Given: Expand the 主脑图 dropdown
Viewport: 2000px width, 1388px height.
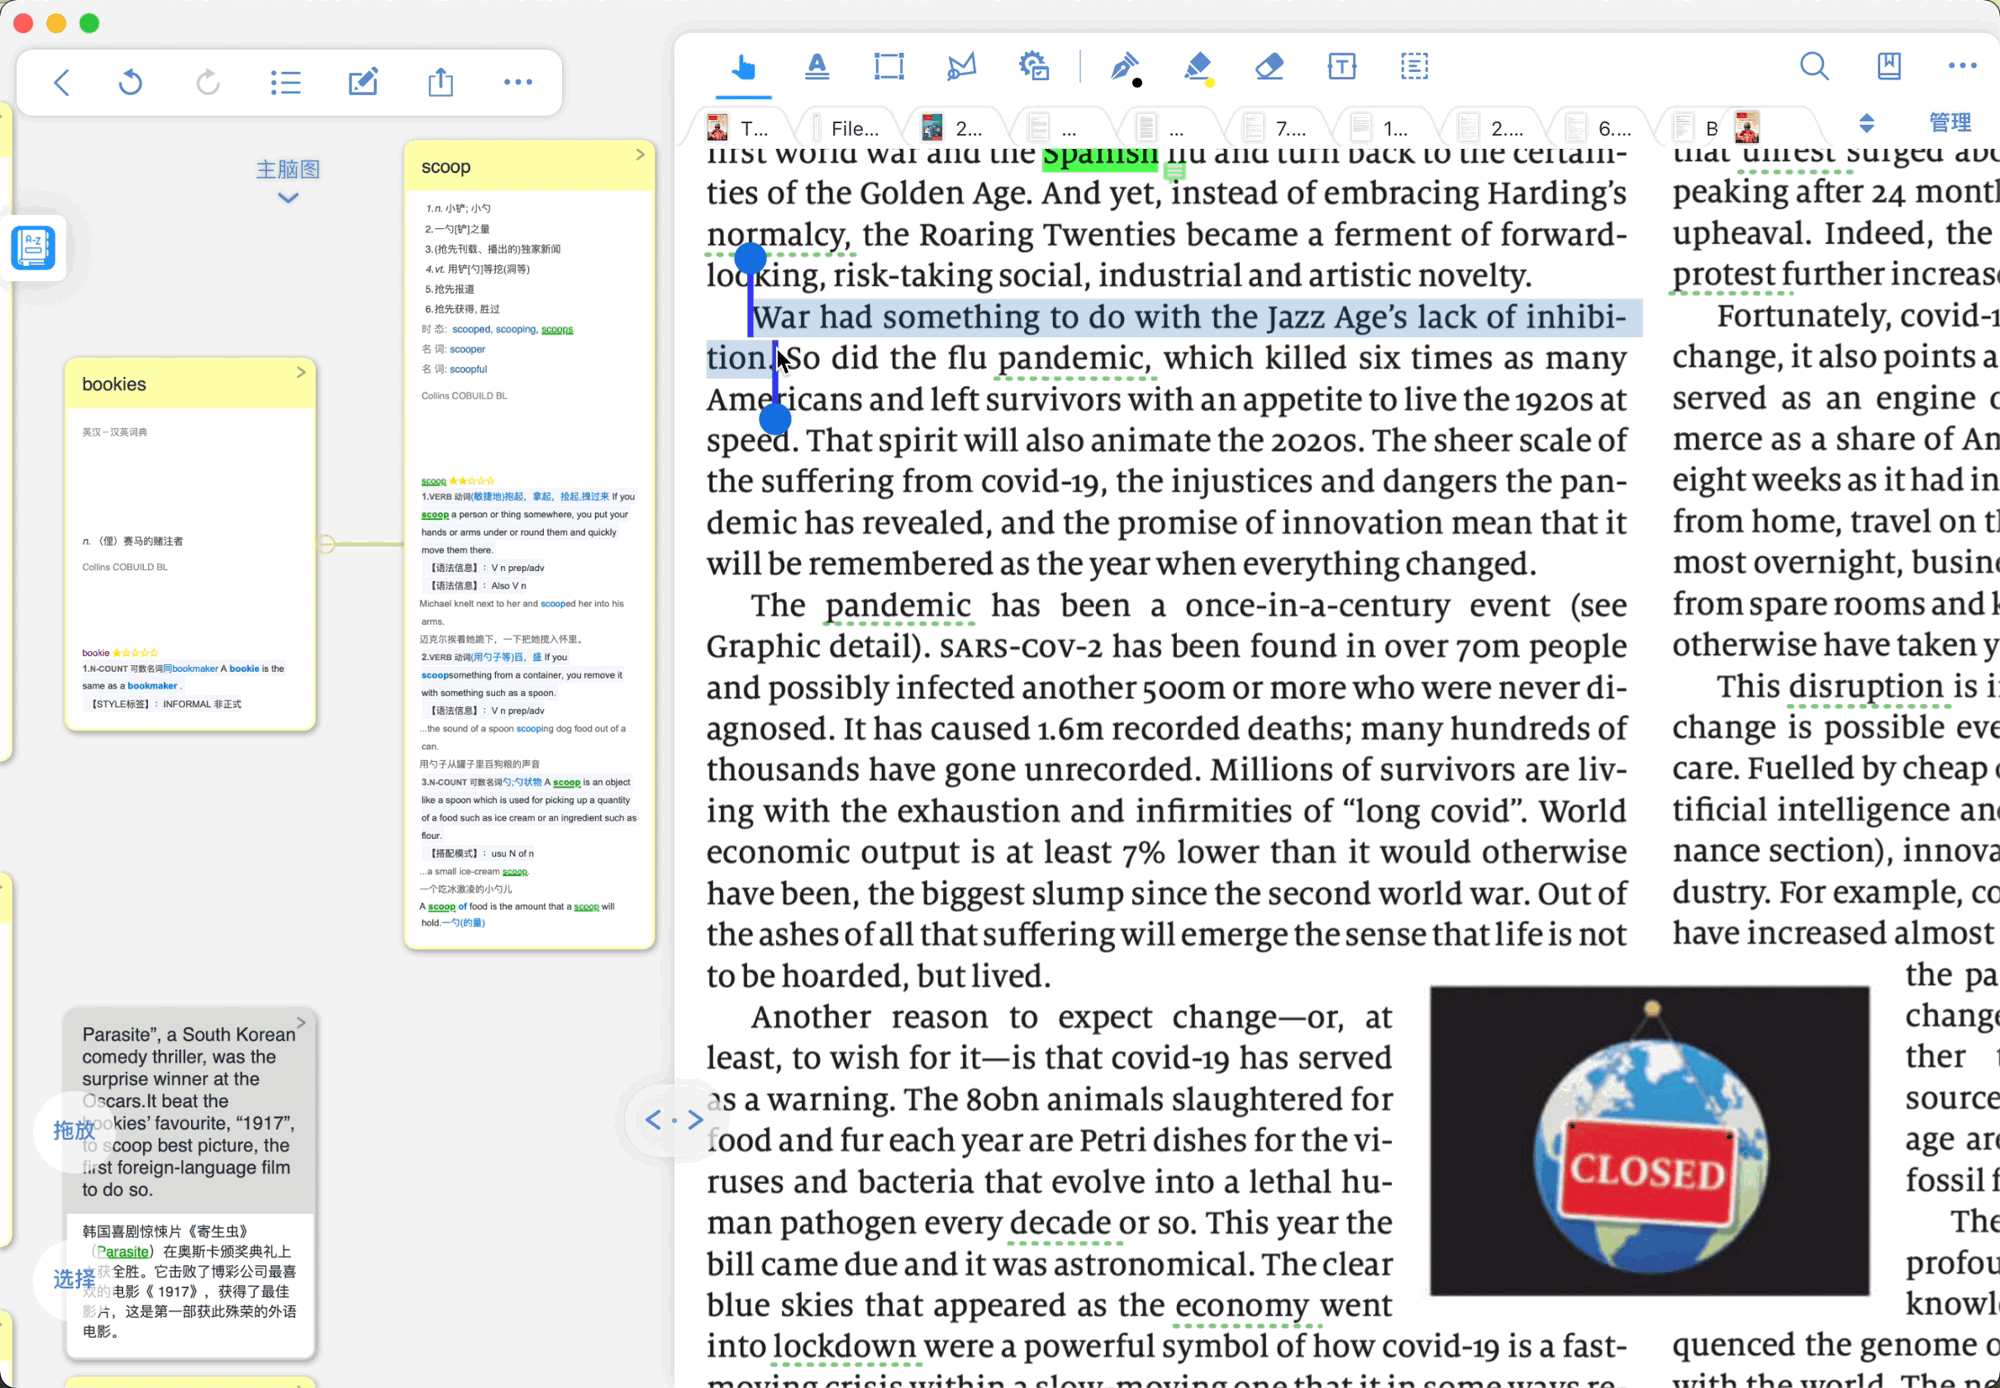Looking at the screenshot, I should pyautogui.click(x=288, y=180).
